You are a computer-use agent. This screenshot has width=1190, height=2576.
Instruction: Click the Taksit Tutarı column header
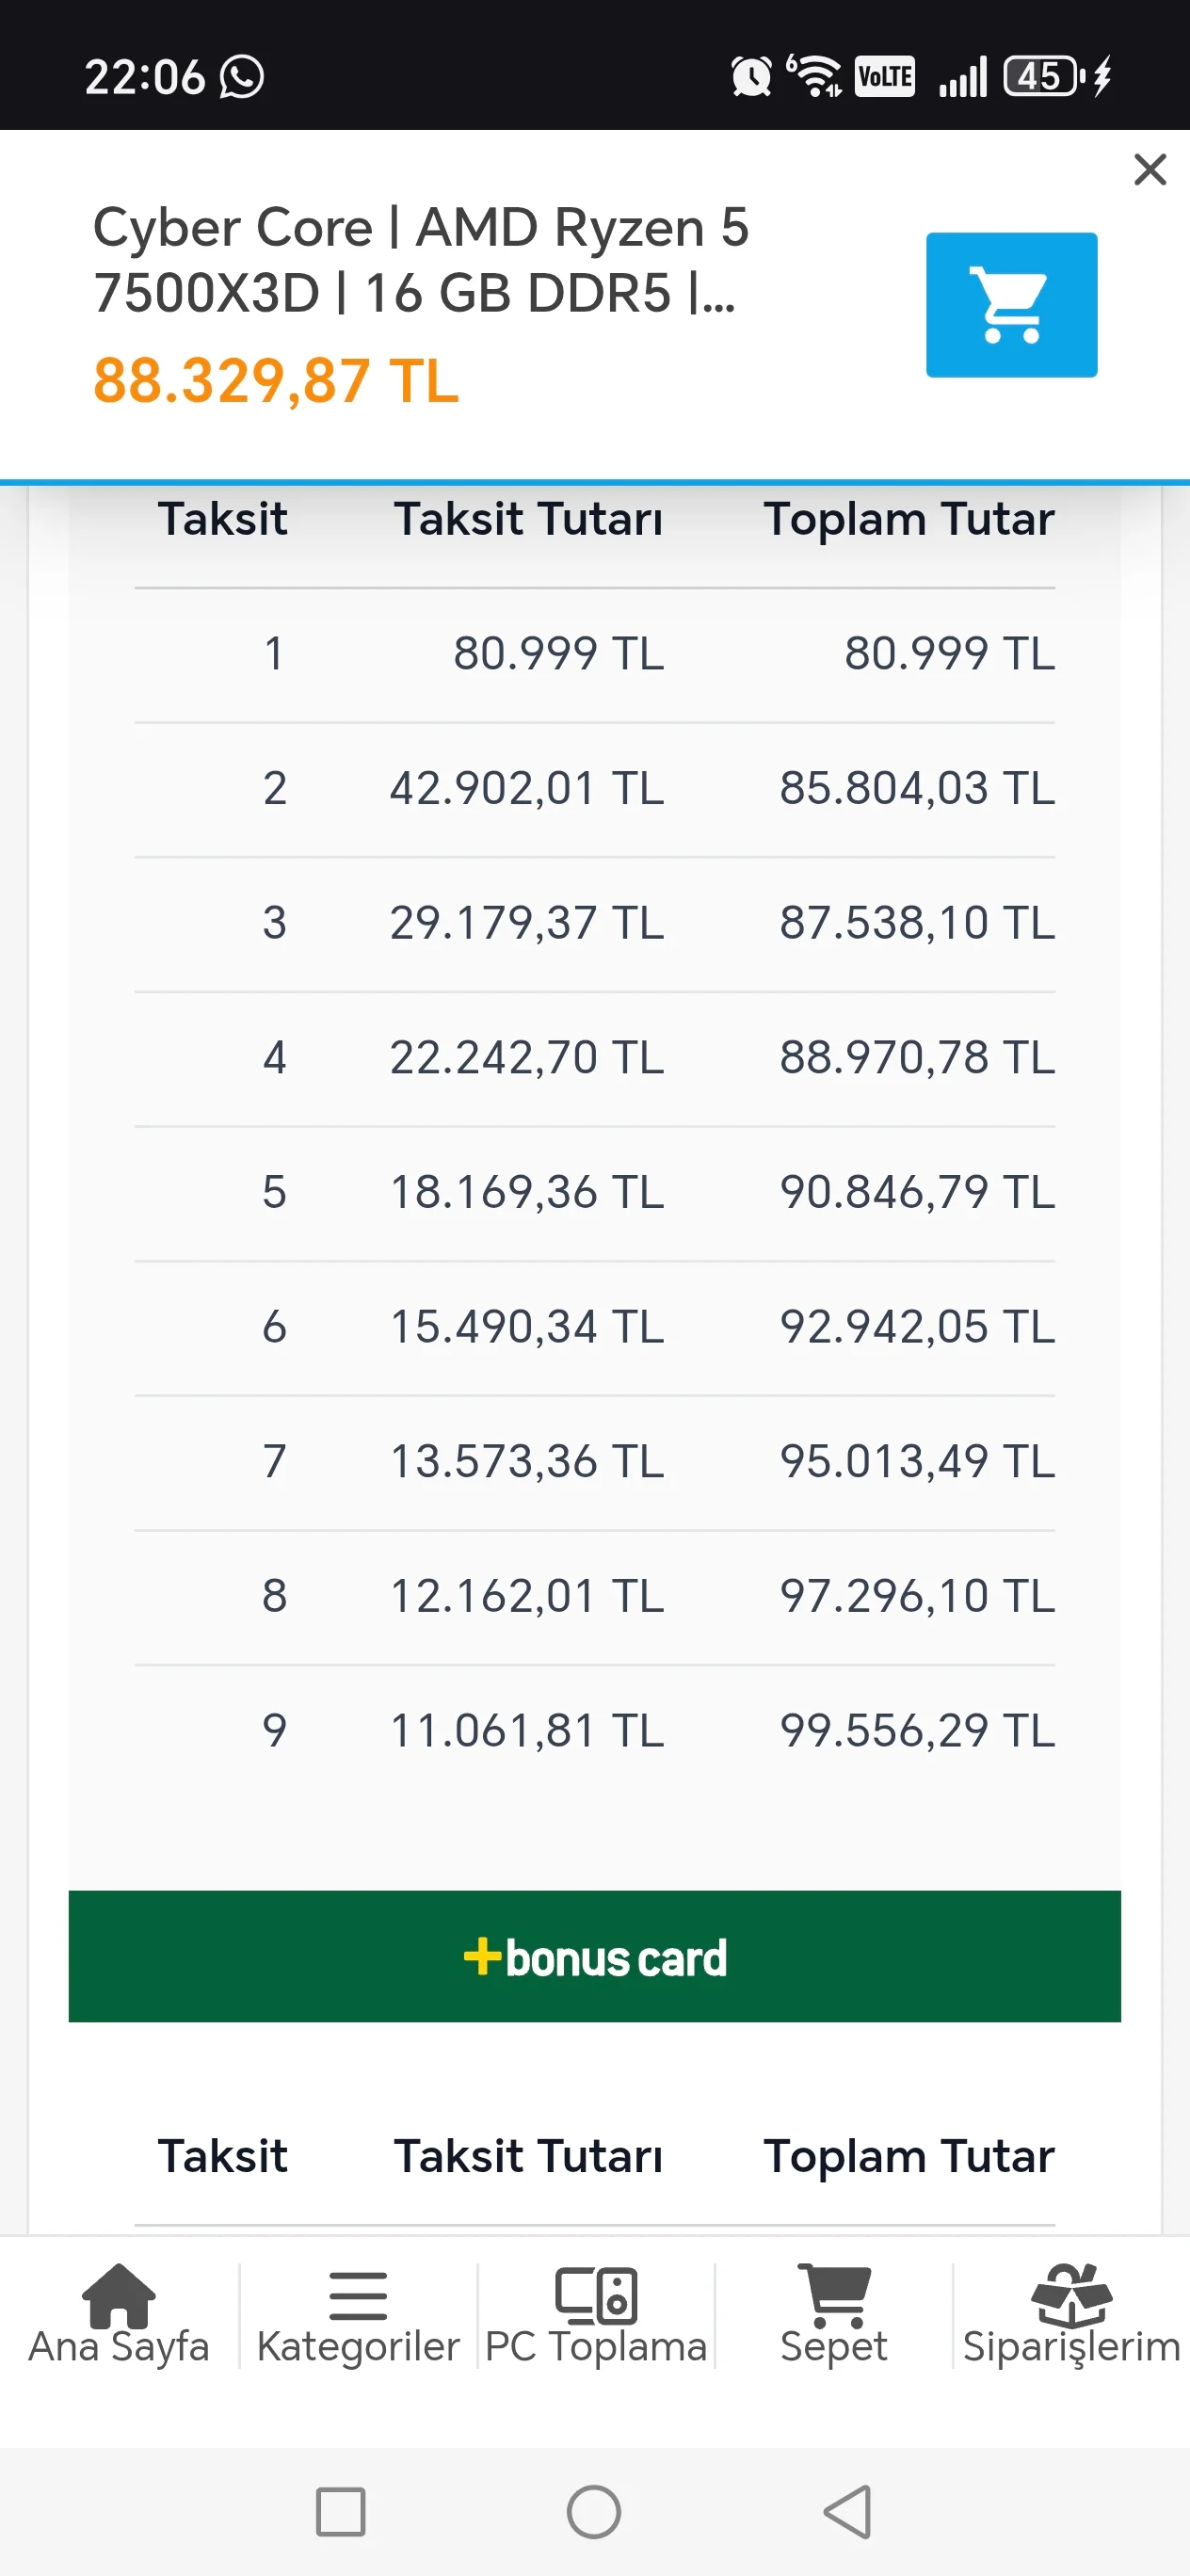coord(528,519)
